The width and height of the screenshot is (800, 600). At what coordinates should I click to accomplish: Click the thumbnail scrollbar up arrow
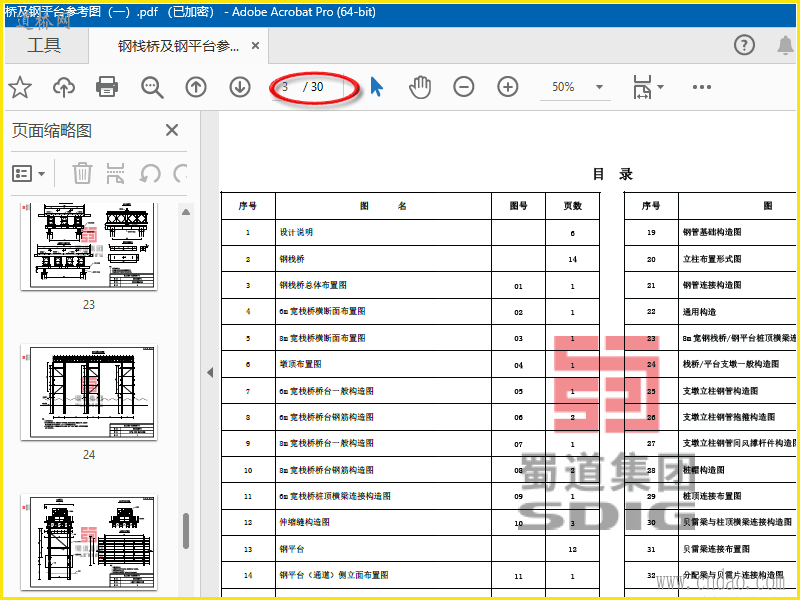click(186, 212)
